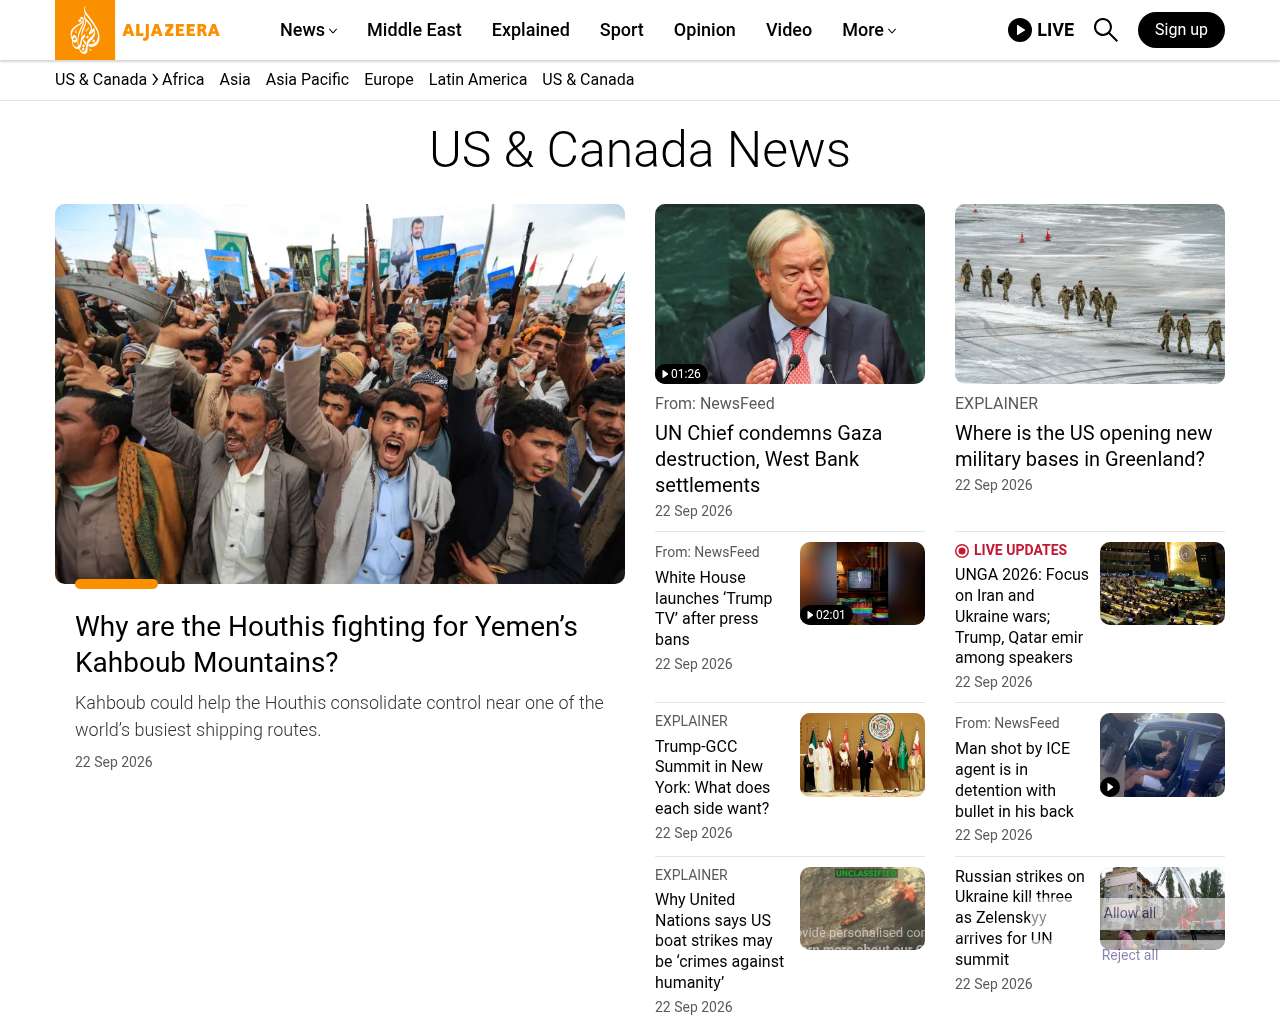Click the Sign up button
The image size is (1280, 1024).
[x=1181, y=30]
